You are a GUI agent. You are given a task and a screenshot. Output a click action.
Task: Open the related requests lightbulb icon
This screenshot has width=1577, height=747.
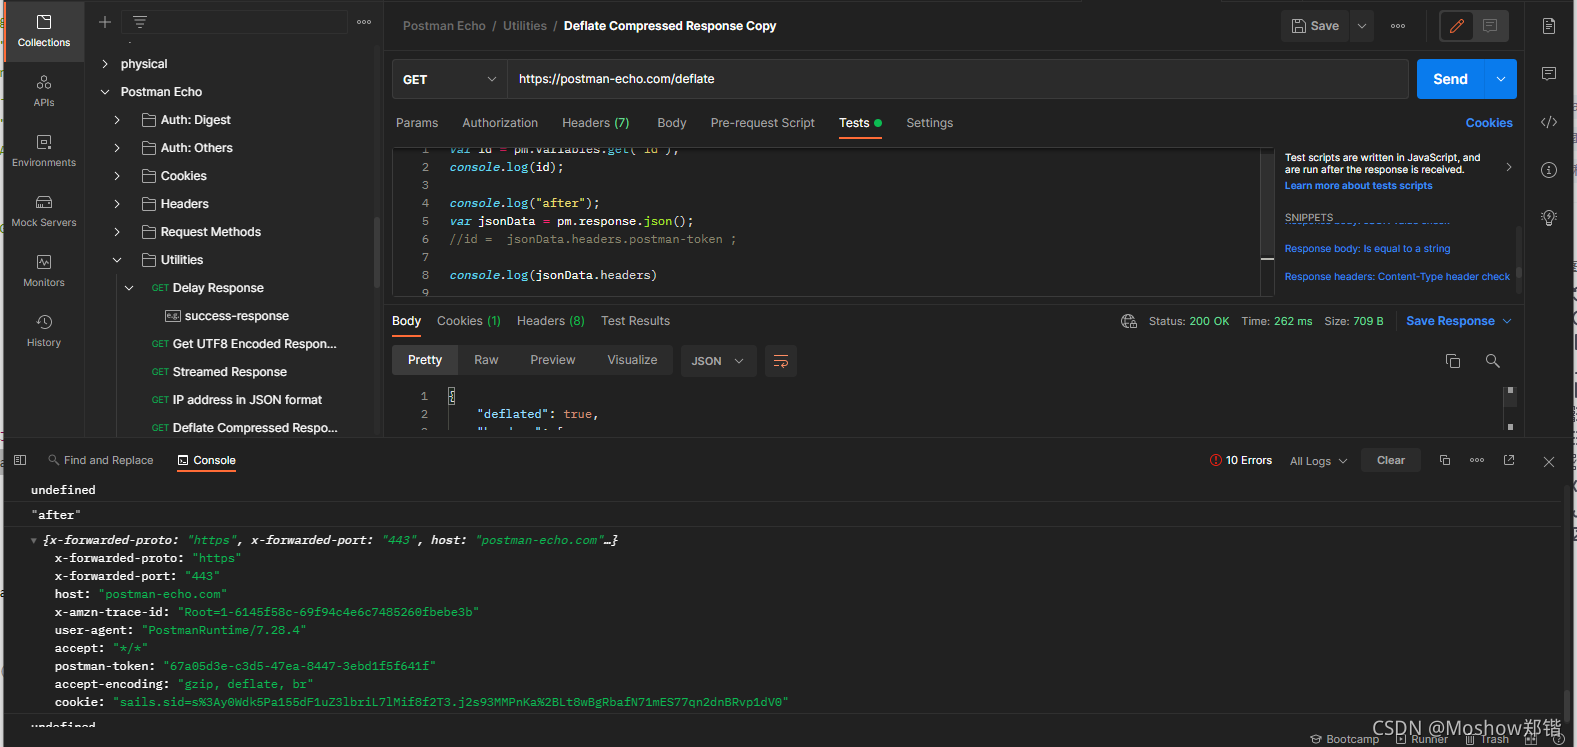[1549, 218]
